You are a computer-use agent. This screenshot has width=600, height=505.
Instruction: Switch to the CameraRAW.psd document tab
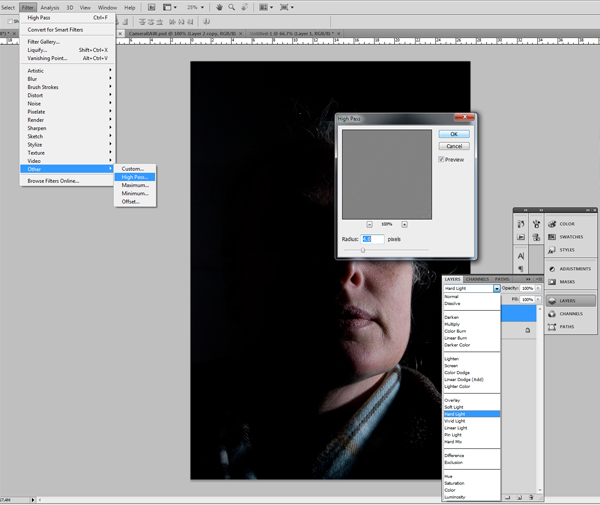coord(184,34)
